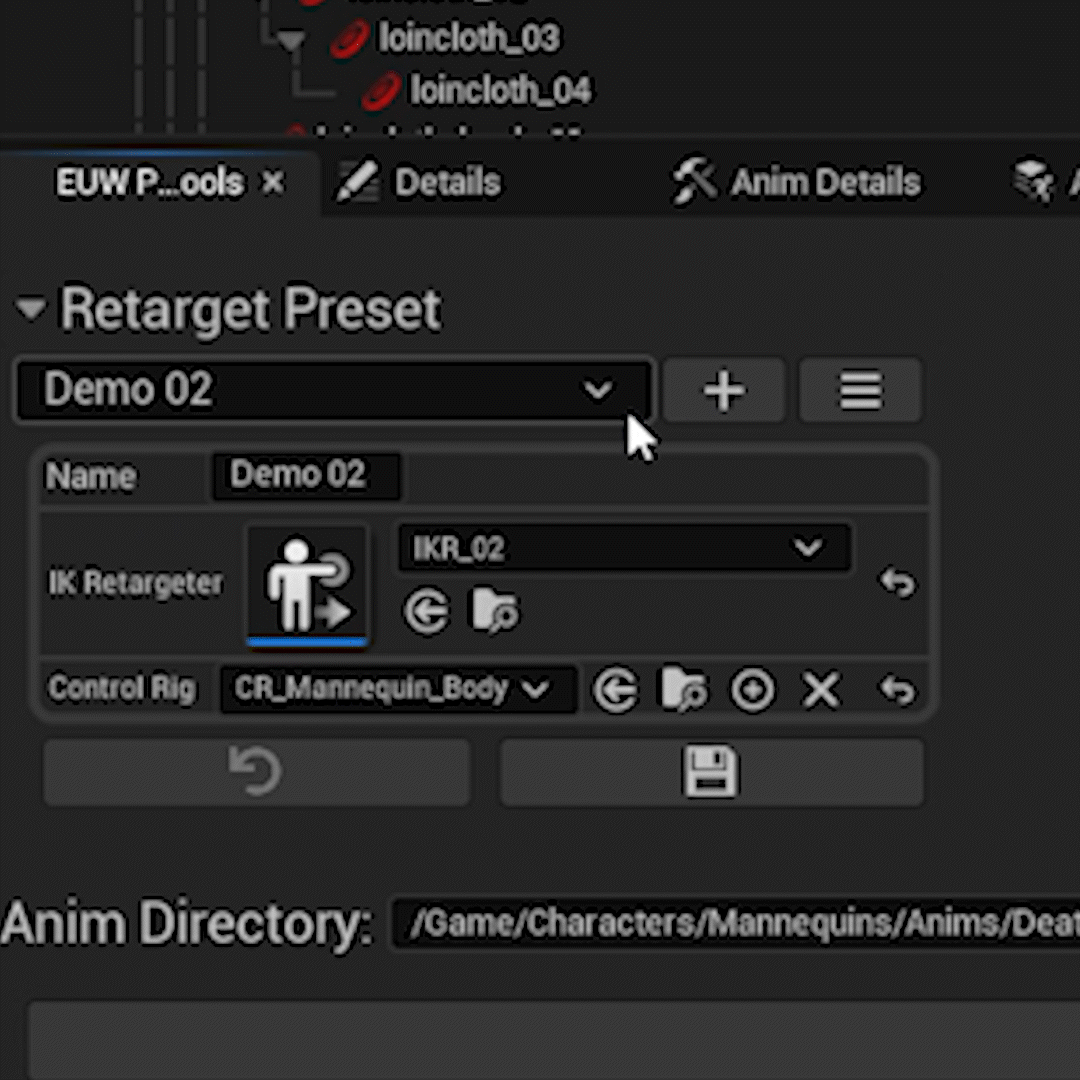Browse to IK Retargeter asset in content browser
Screen dimensions: 1080x1080
coord(494,612)
